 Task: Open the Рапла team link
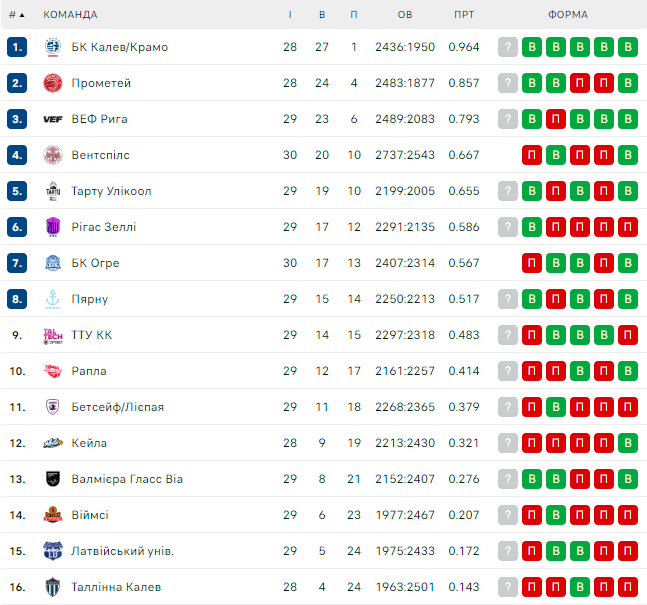[x=89, y=371]
